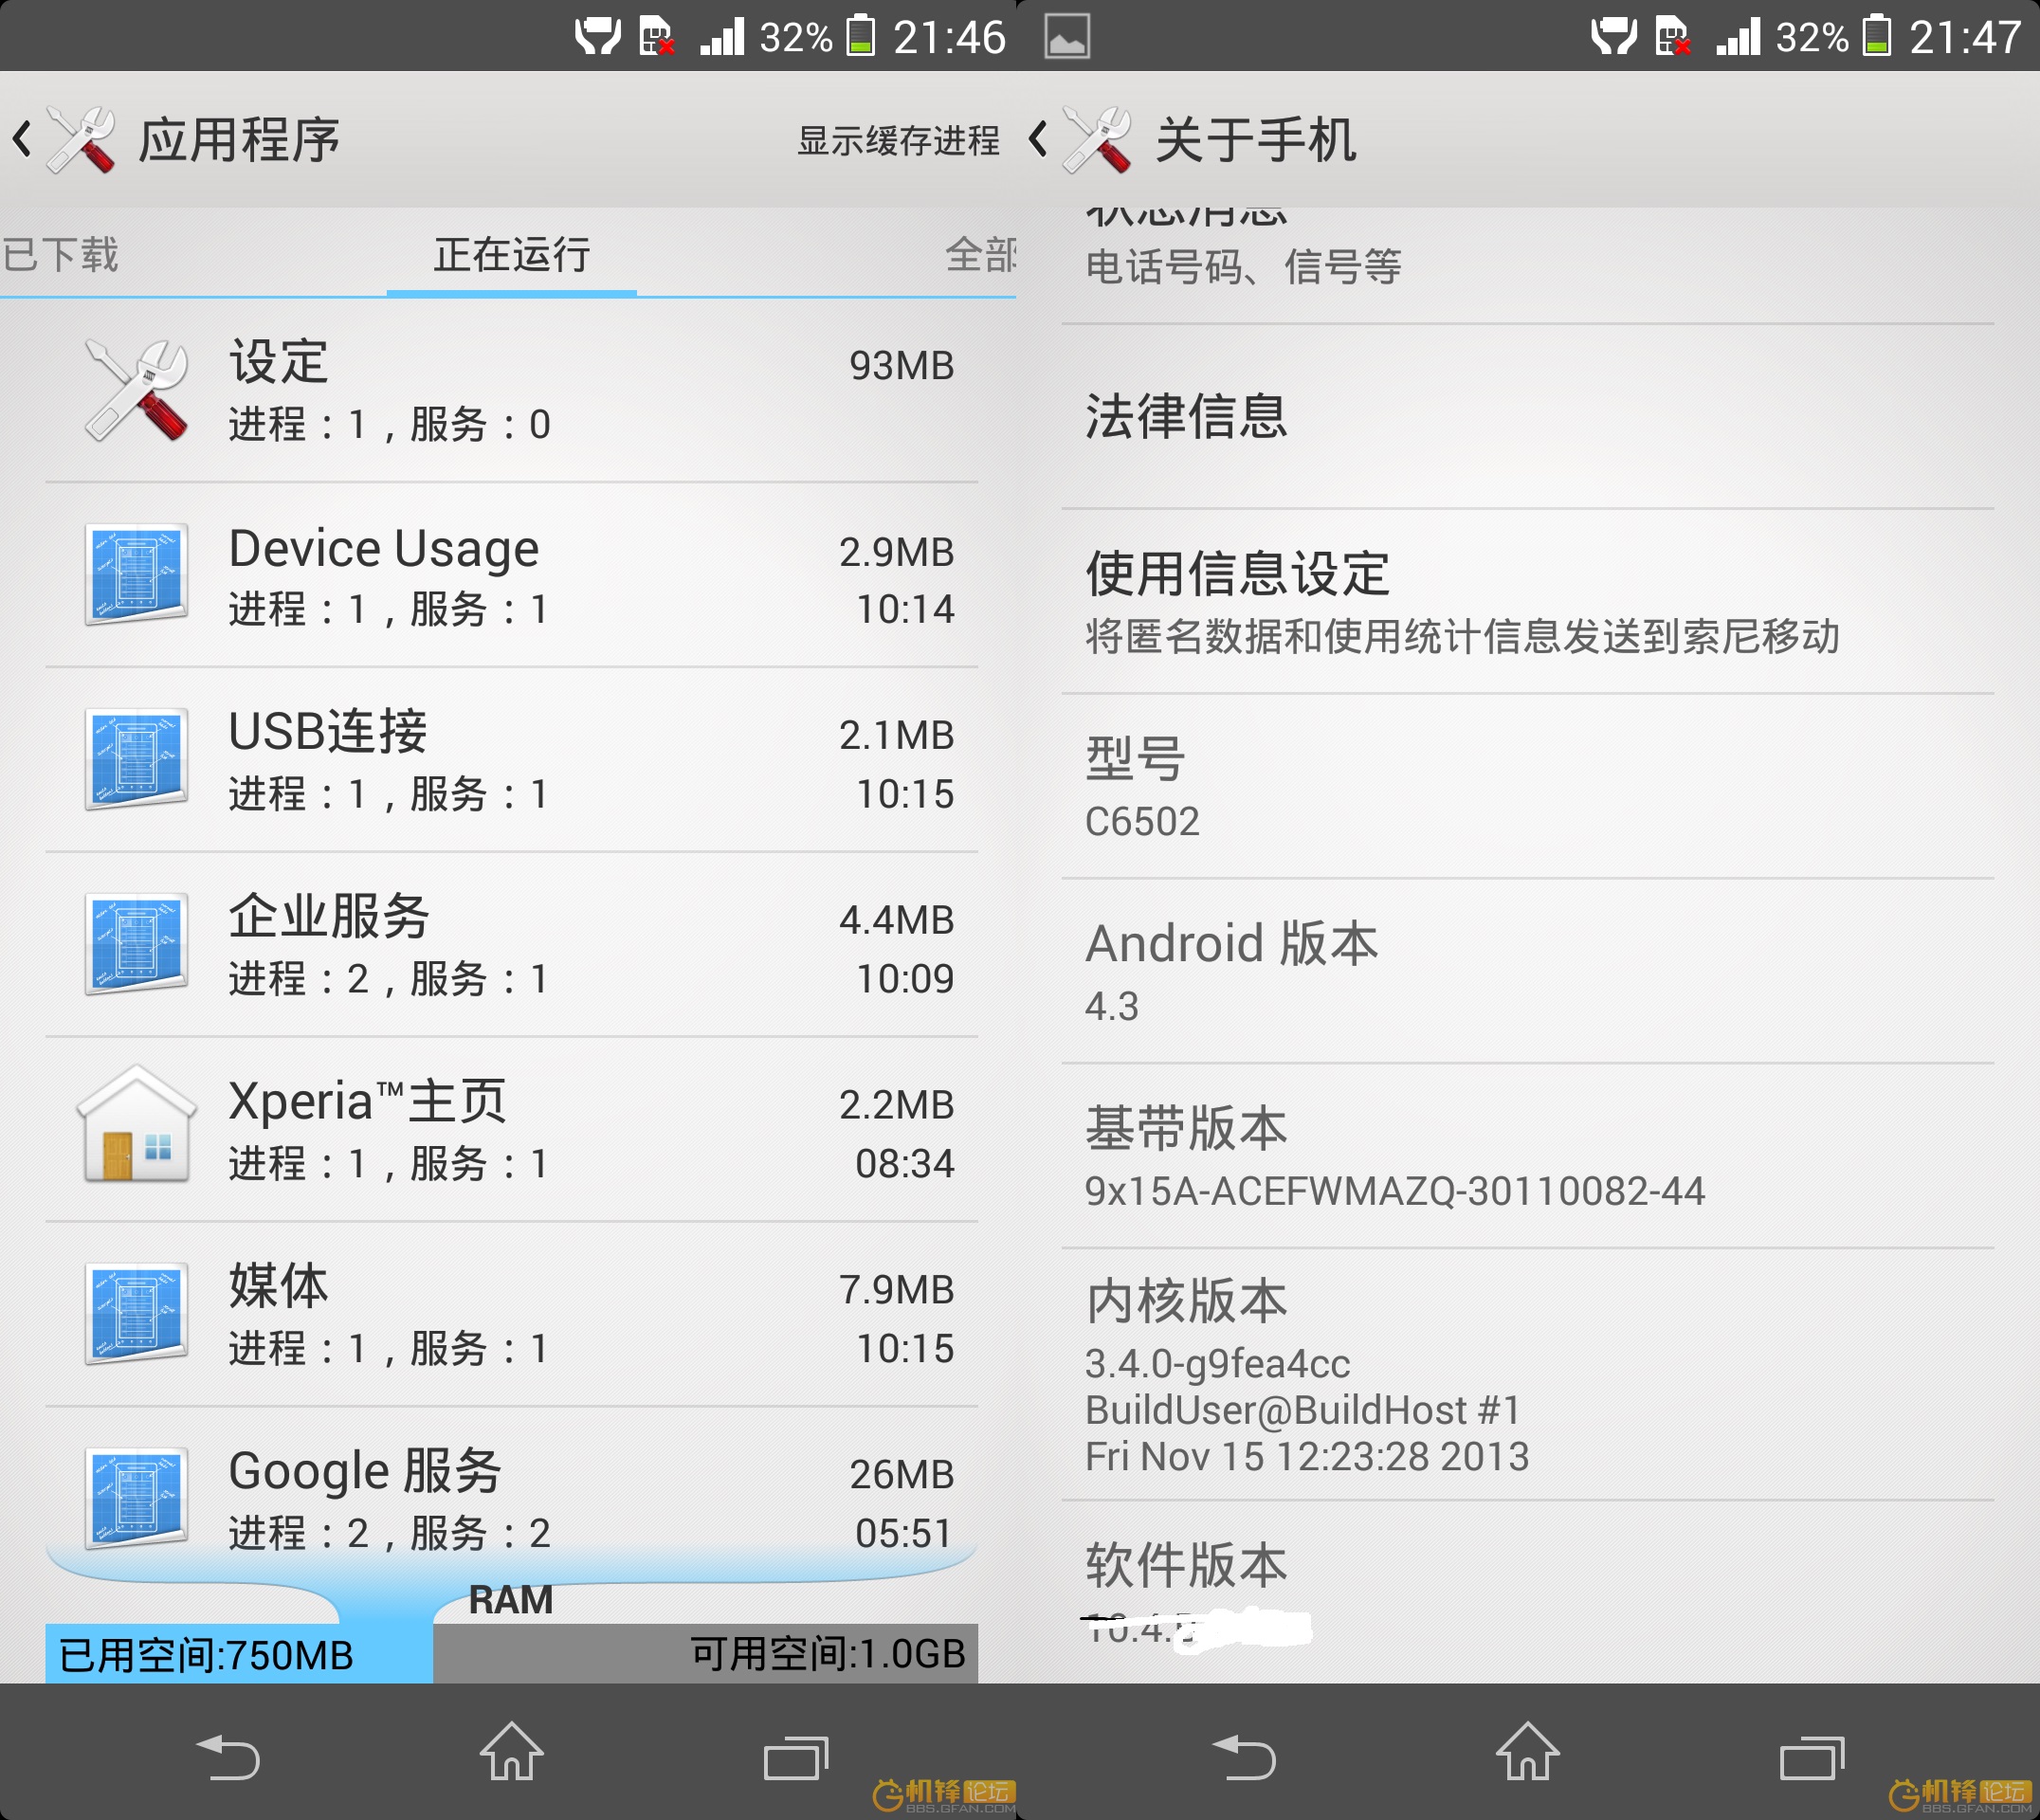Screen dimensions: 2040x1820
Task: Tap 显示缓存进程 to show cached processes
Action: pos(897,141)
